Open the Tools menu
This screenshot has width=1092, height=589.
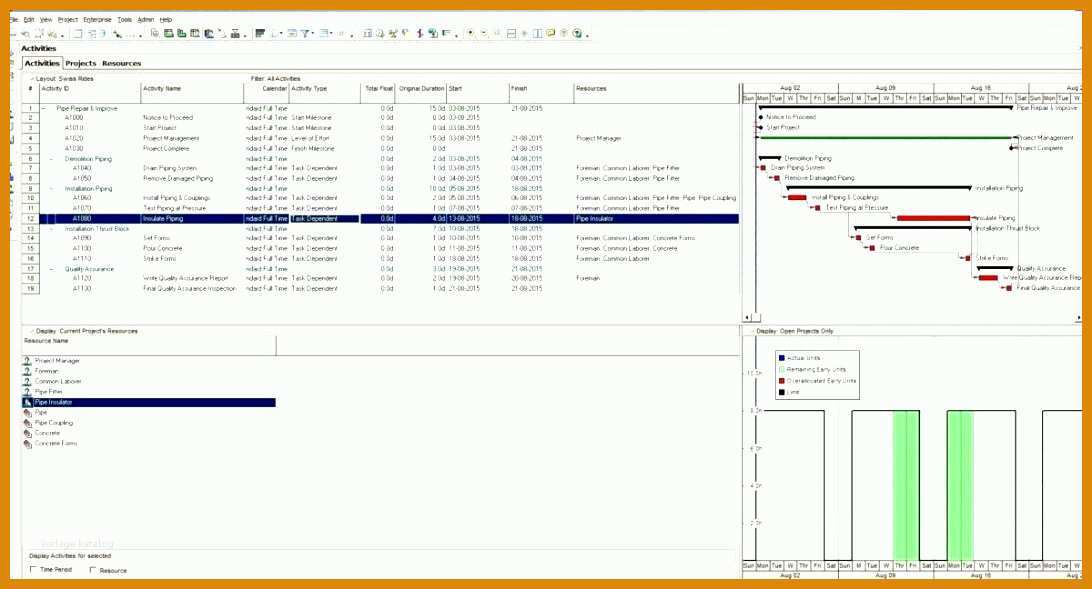coord(125,19)
